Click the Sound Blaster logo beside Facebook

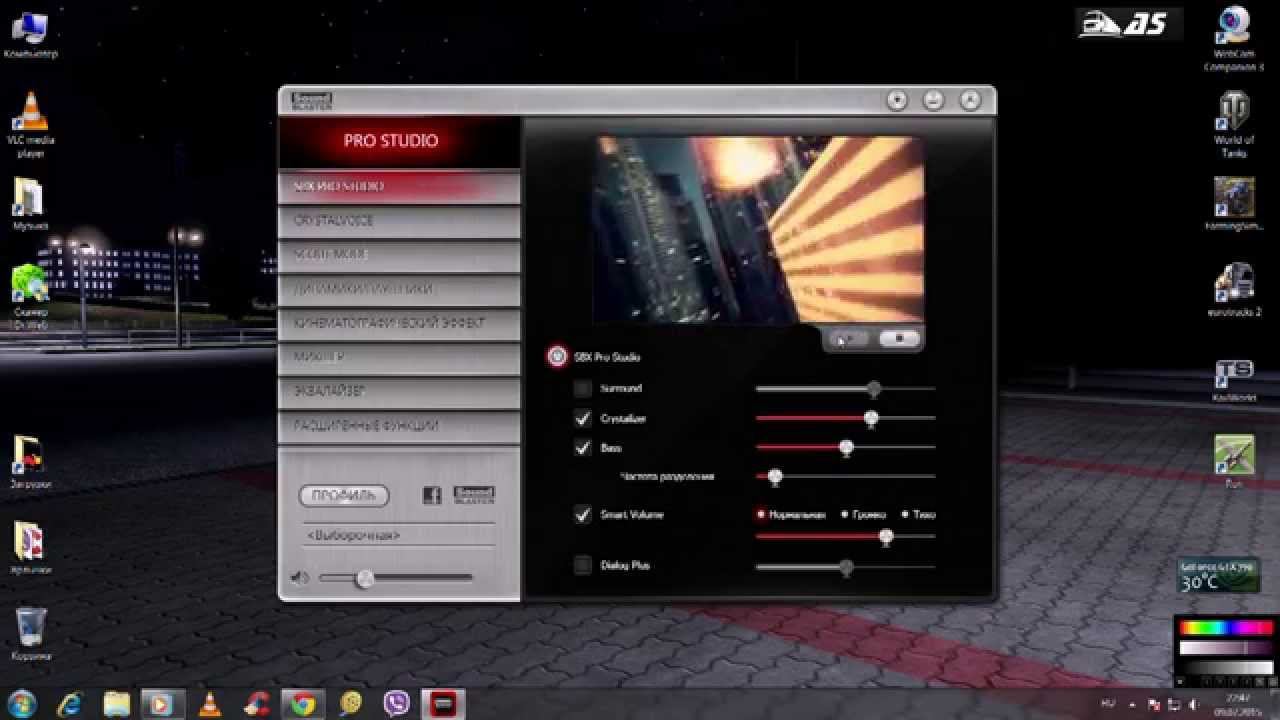tap(474, 495)
